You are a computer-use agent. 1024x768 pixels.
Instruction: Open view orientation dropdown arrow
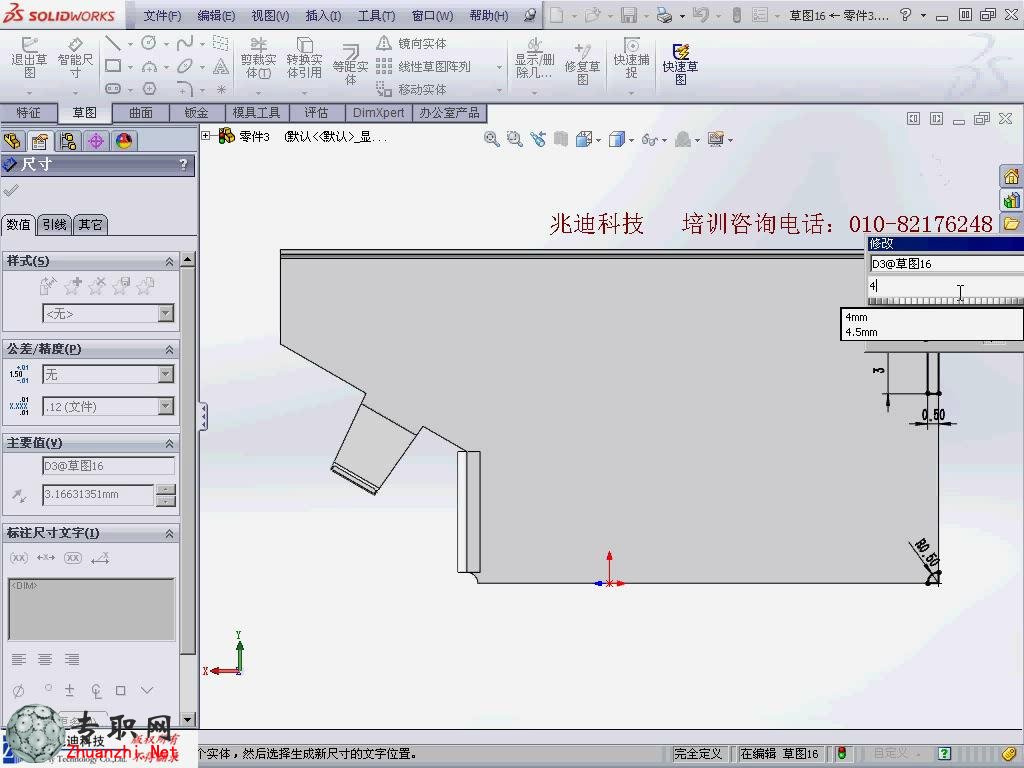598,140
